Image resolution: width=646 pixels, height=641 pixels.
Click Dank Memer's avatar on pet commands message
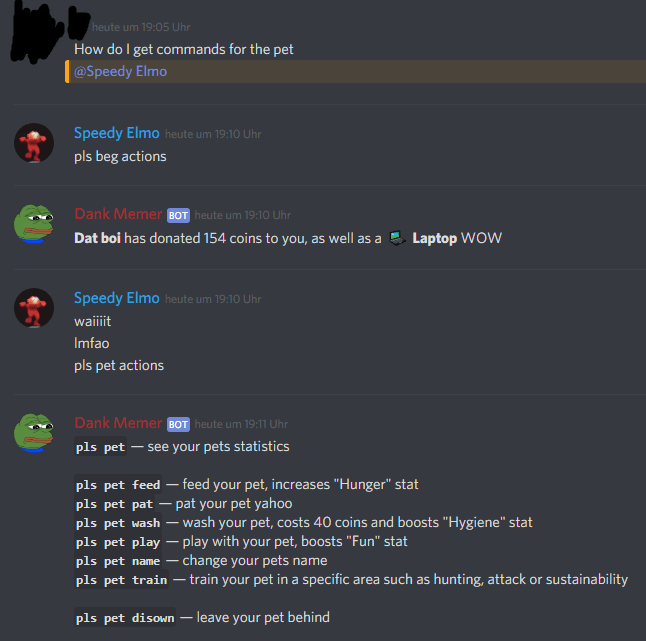pos(34,433)
